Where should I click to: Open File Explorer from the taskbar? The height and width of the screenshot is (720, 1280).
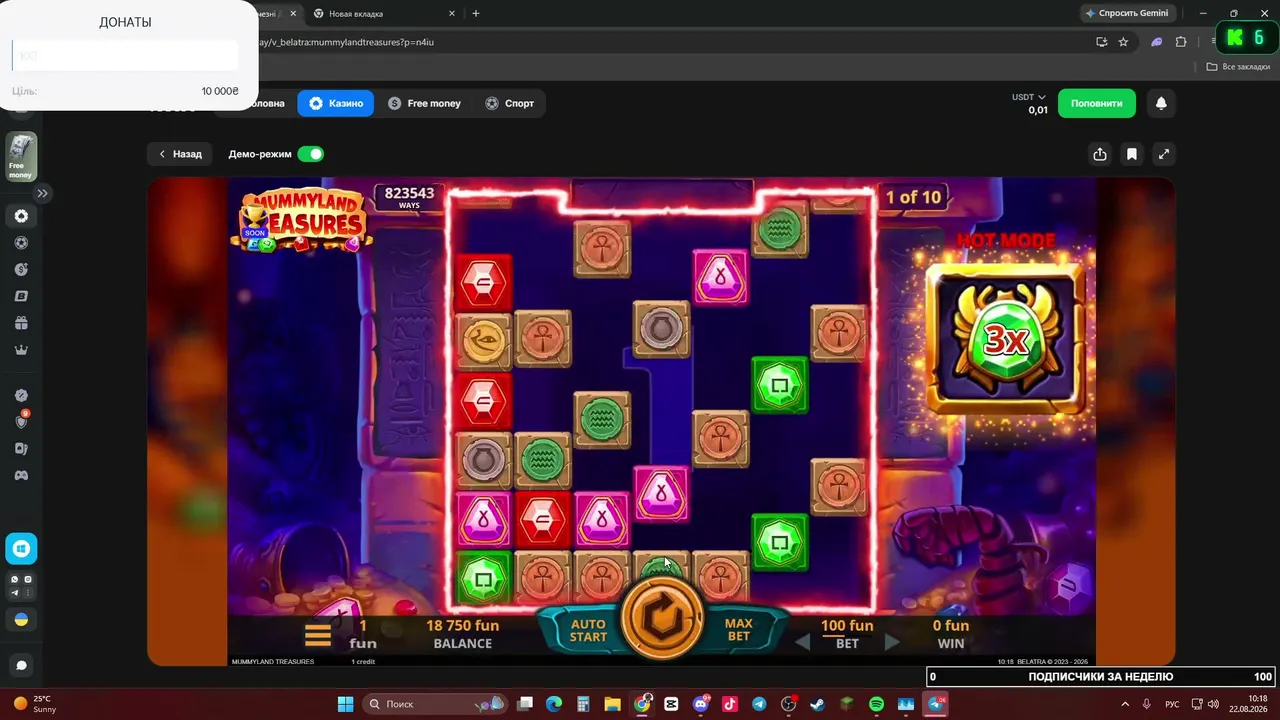[x=612, y=704]
